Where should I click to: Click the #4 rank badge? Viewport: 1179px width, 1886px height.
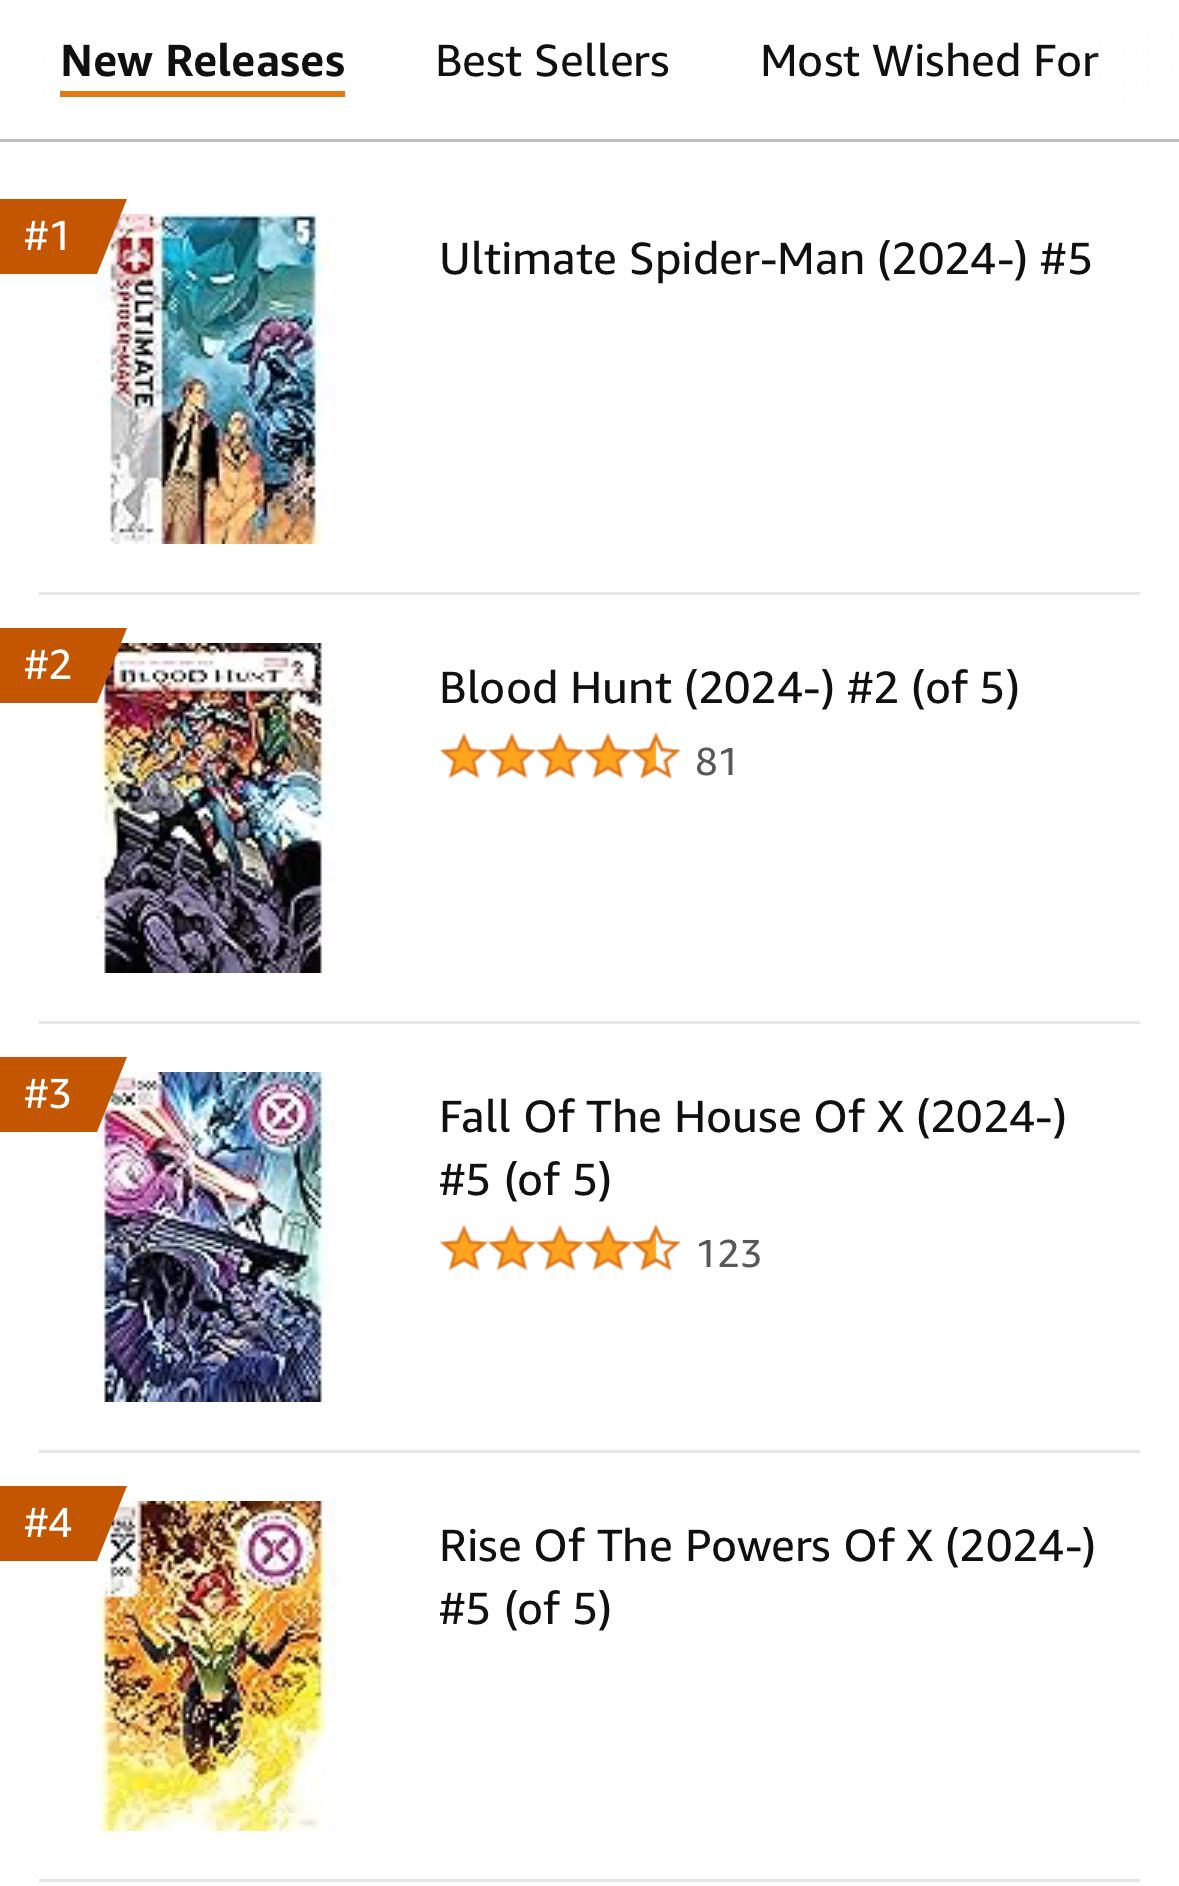pyautogui.click(x=50, y=1523)
